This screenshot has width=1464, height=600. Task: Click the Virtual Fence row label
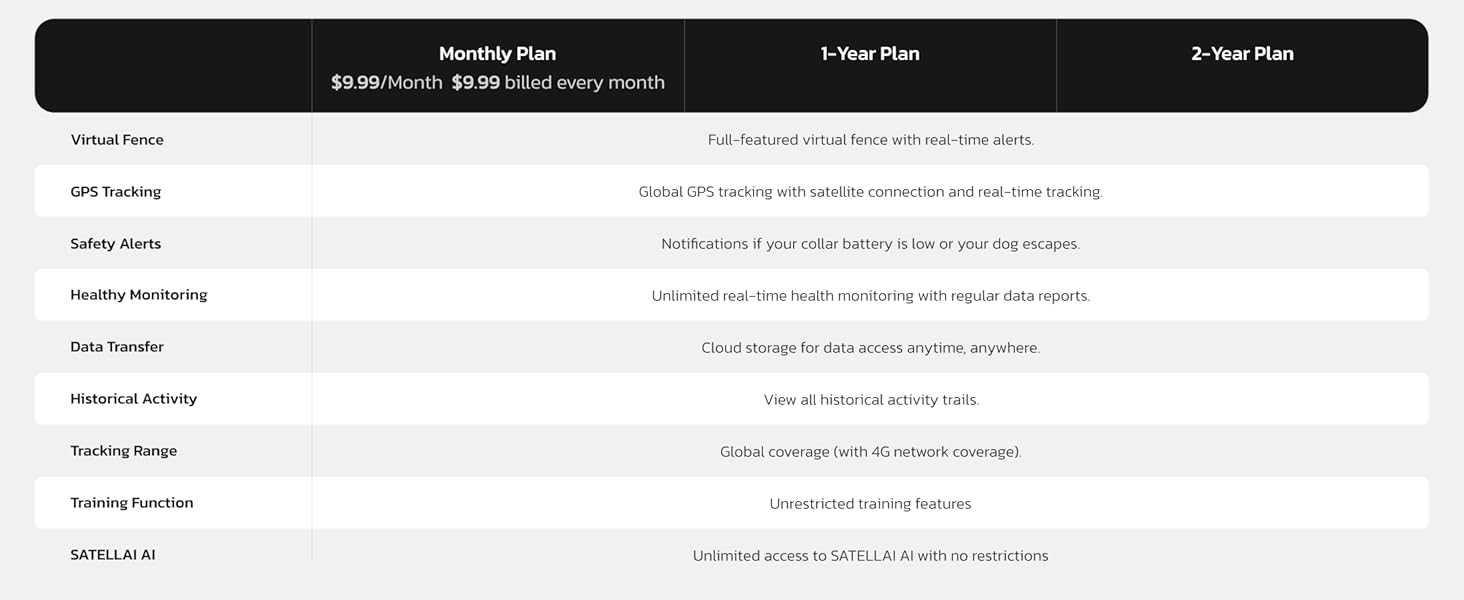coord(117,140)
